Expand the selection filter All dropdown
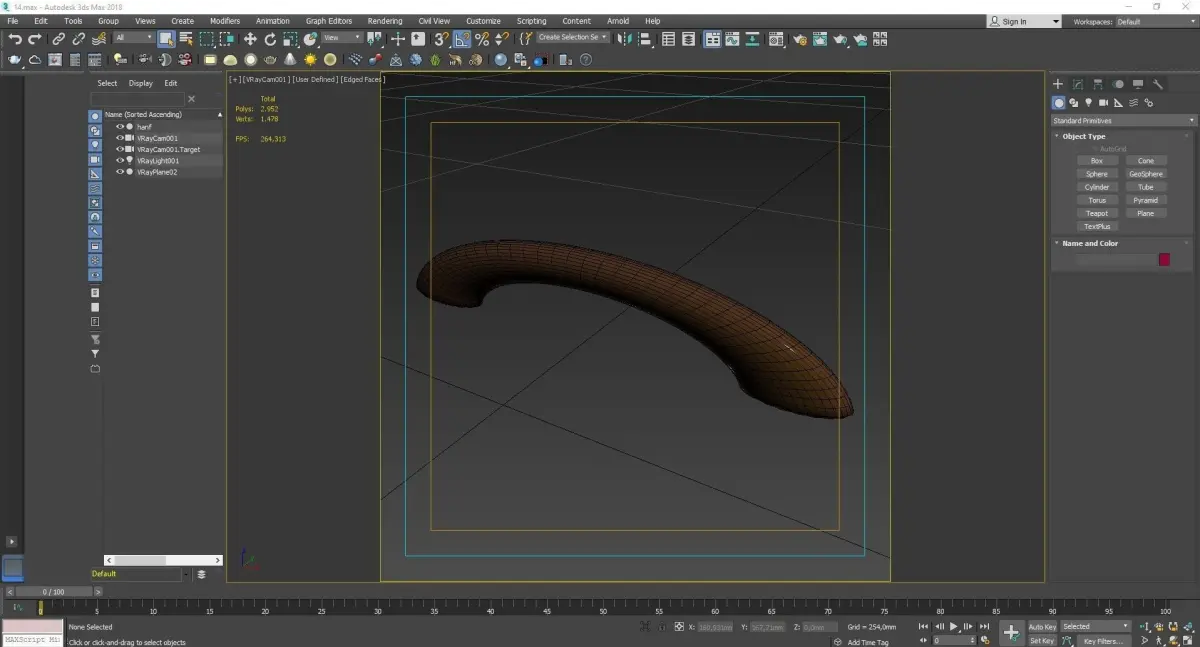 click(x=133, y=38)
